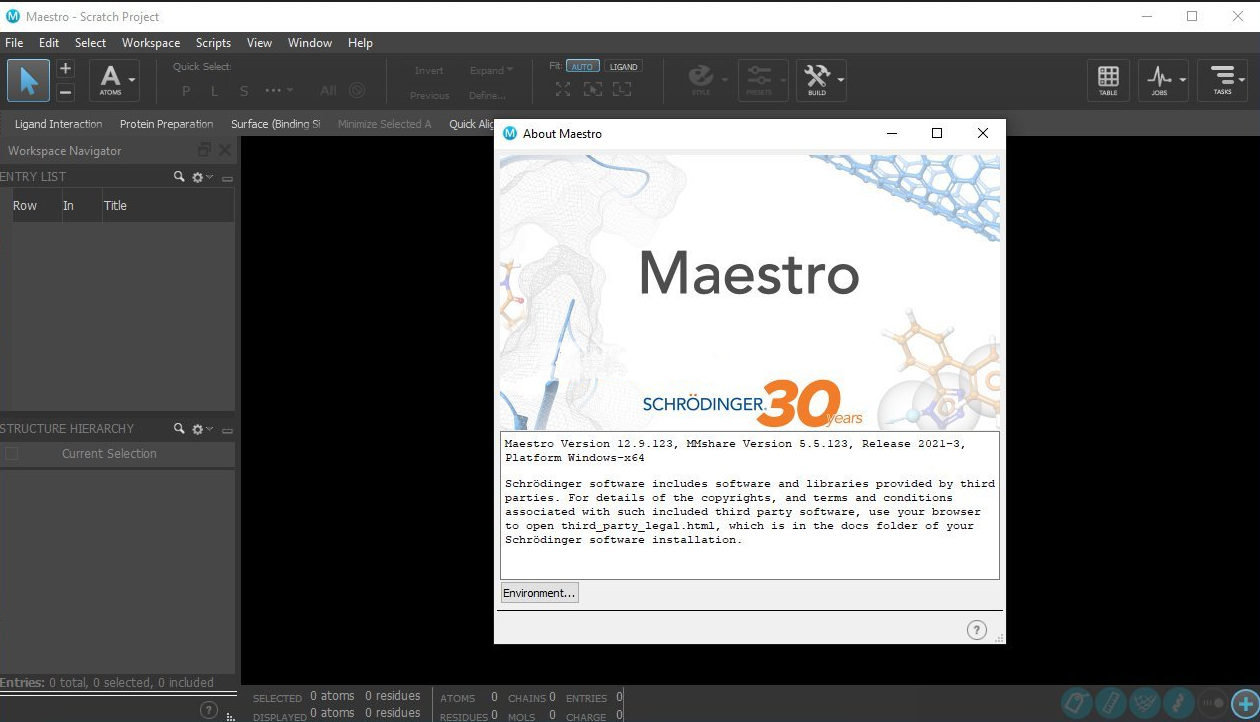Open the Window menu
This screenshot has width=1260, height=722.
click(x=310, y=43)
